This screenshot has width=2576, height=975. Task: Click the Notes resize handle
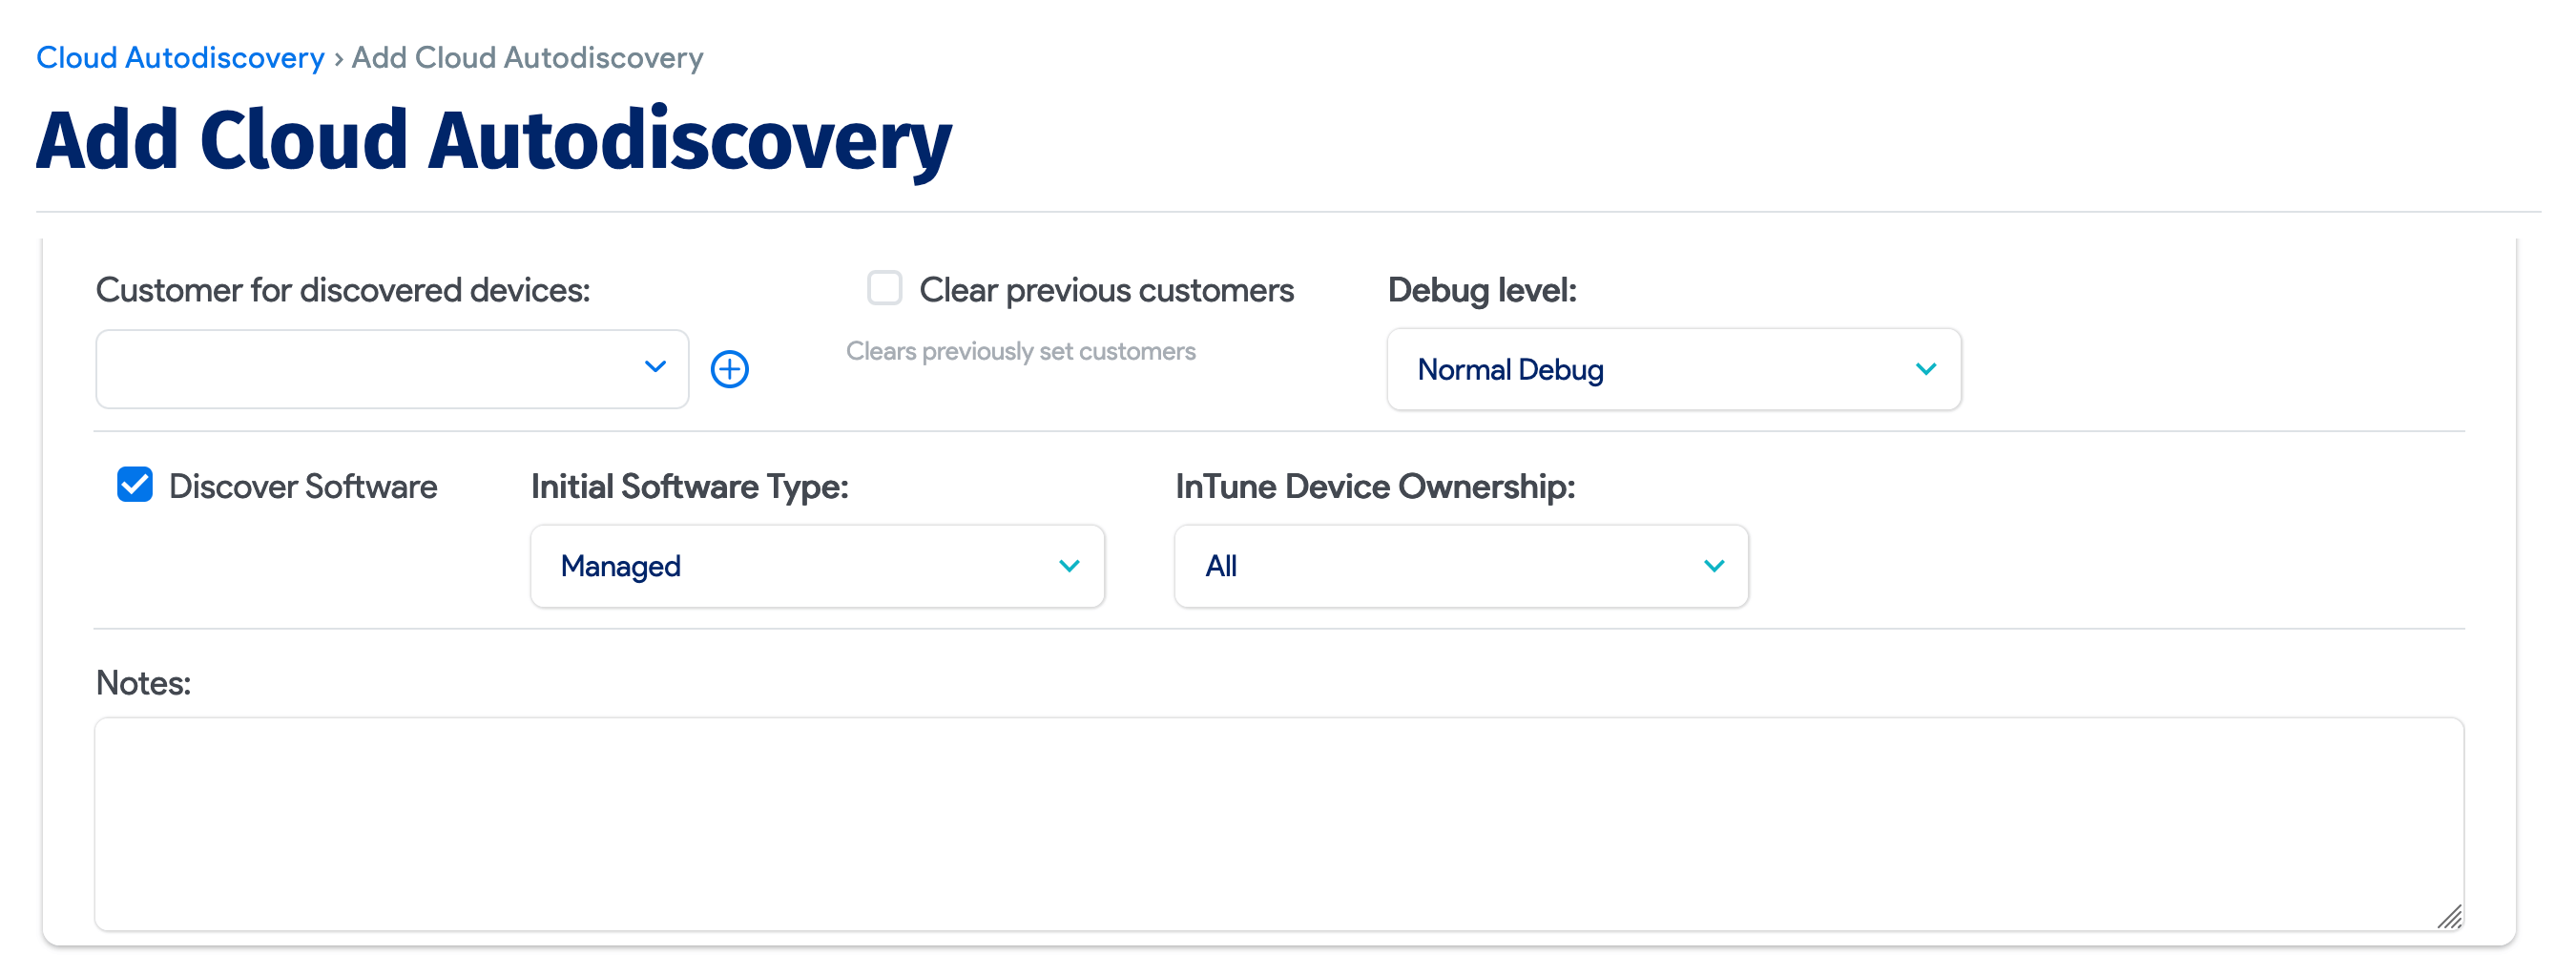(x=2452, y=916)
